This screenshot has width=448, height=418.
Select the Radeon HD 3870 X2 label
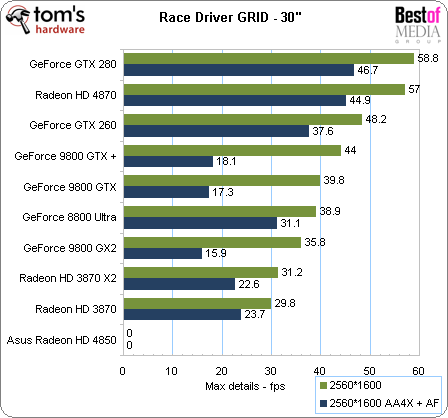(68, 278)
